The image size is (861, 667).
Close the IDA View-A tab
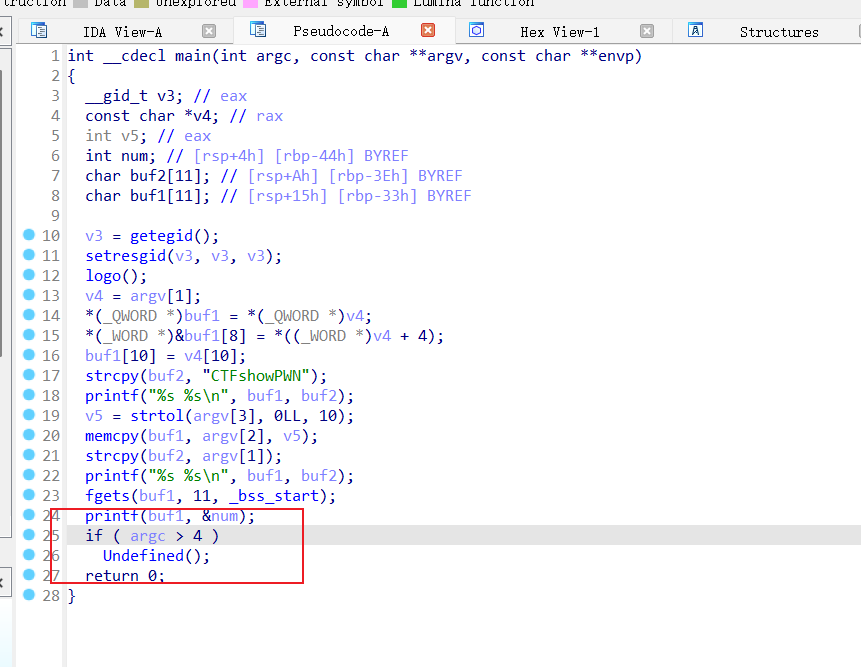click(208, 31)
